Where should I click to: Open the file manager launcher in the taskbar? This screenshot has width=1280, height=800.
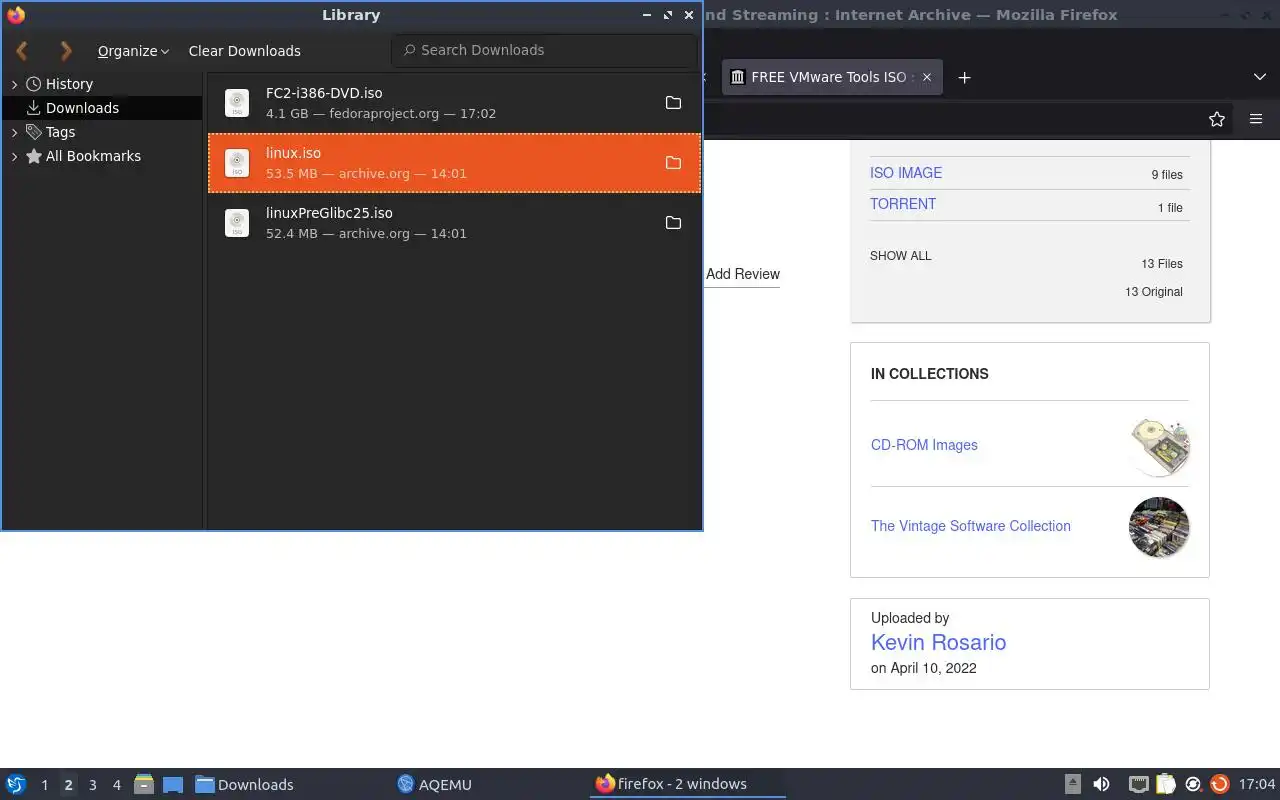pos(143,784)
